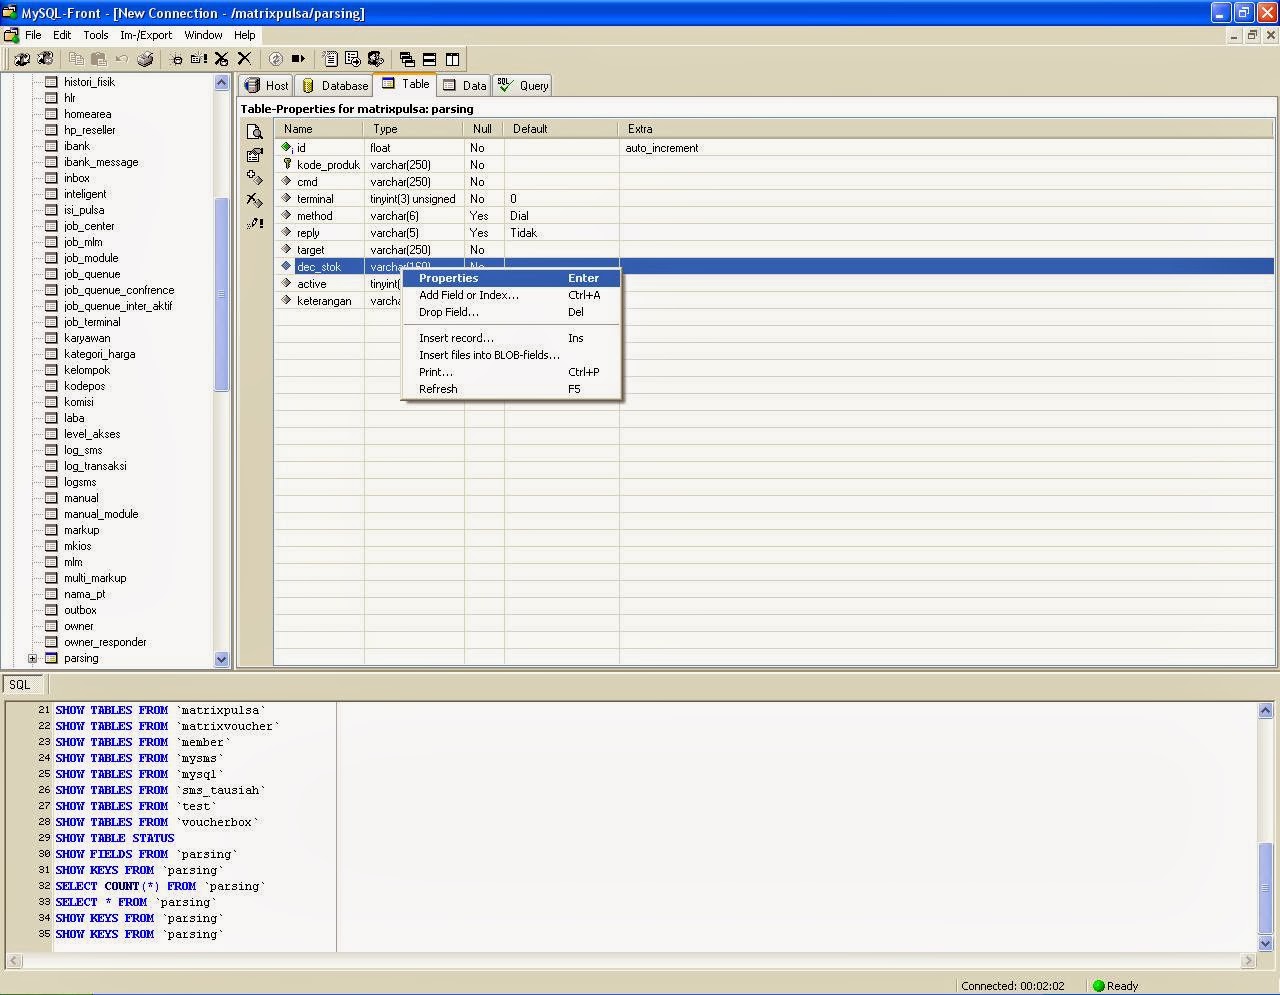The image size is (1280, 995).
Task: Click the add field sidebar icon
Action: click(255, 178)
